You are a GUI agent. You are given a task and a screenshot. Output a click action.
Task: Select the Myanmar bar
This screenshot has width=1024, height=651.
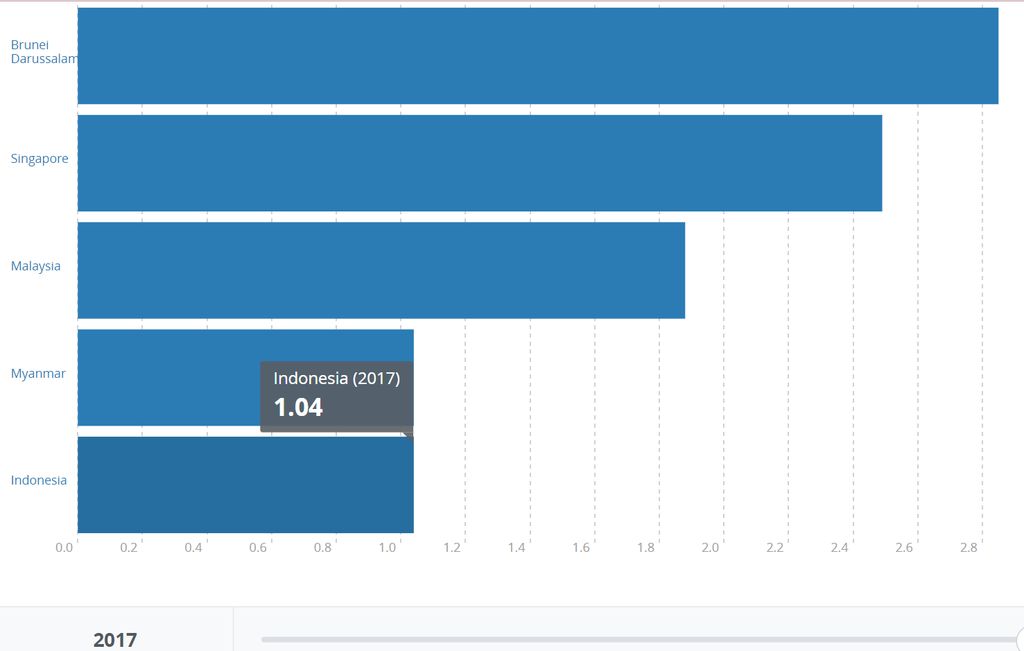(168, 377)
